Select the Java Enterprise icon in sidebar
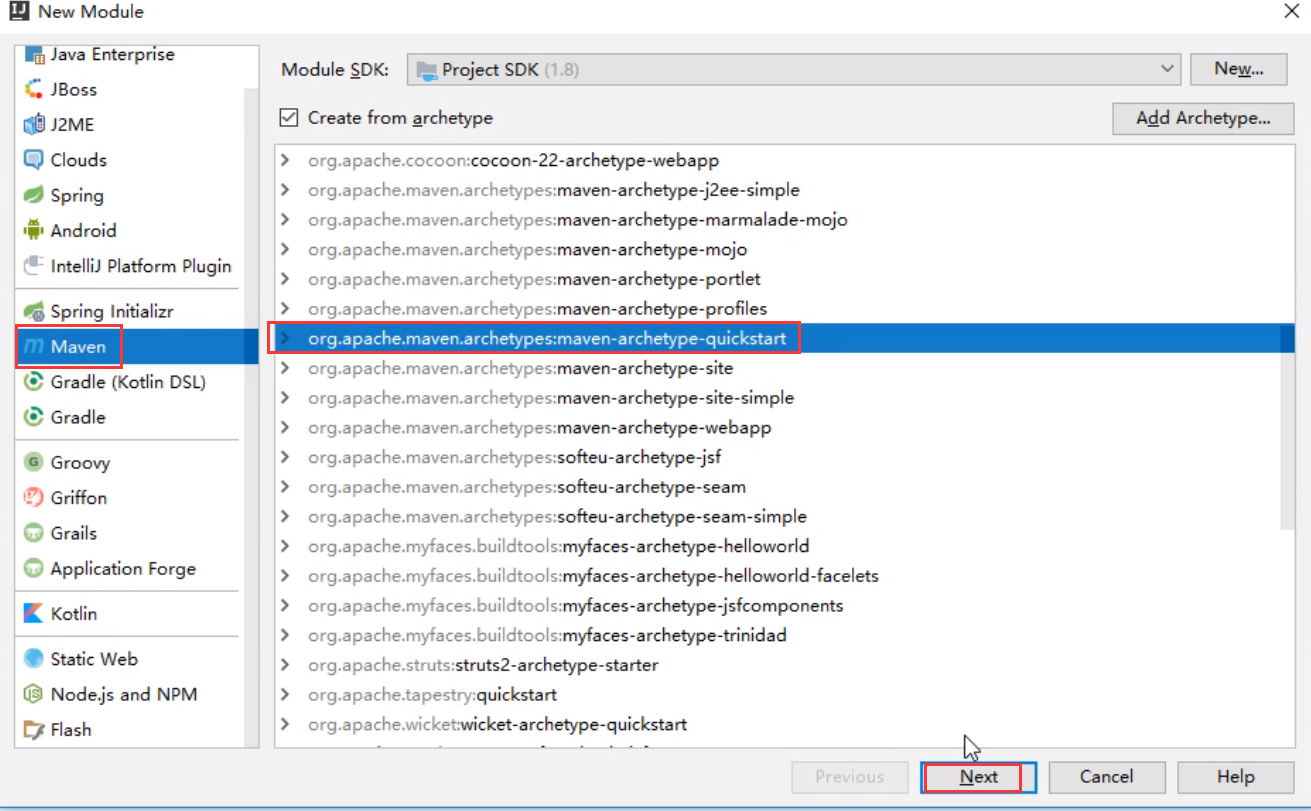The width and height of the screenshot is (1311, 811). pos(34,54)
